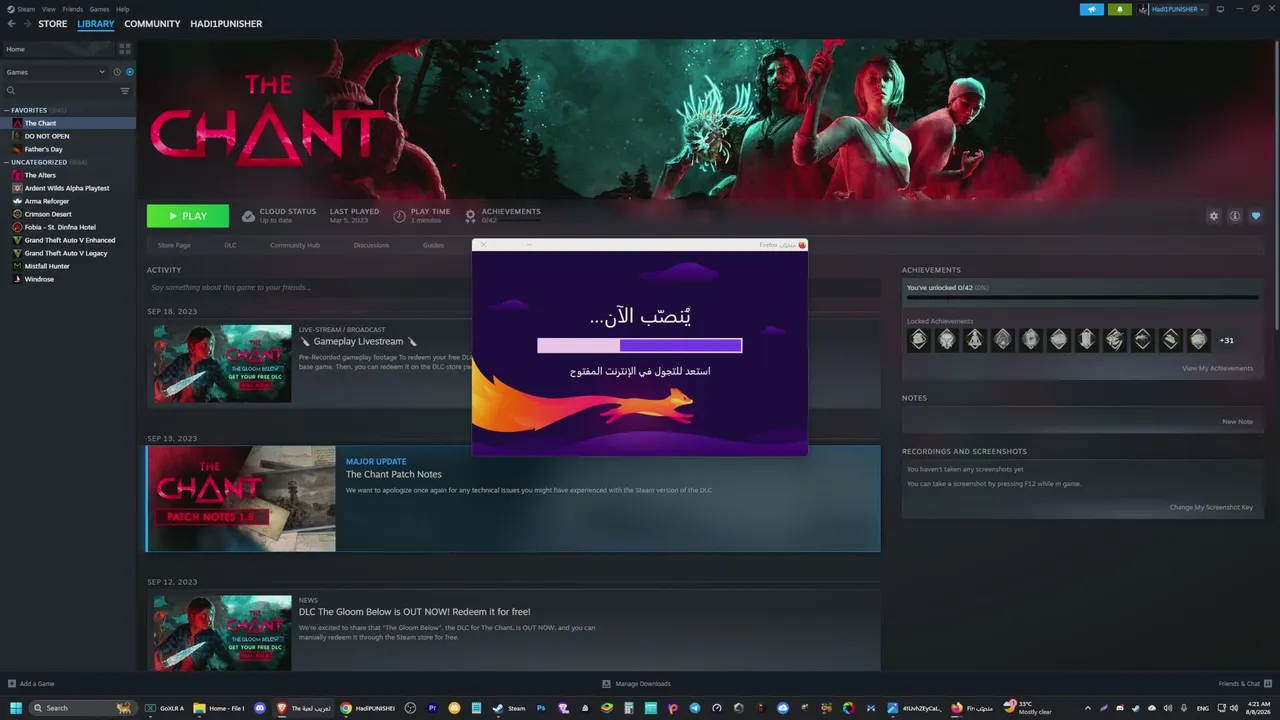This screenshot has height=720, width=1280.
Task: Go back with the left arrow
Action: 12,24
